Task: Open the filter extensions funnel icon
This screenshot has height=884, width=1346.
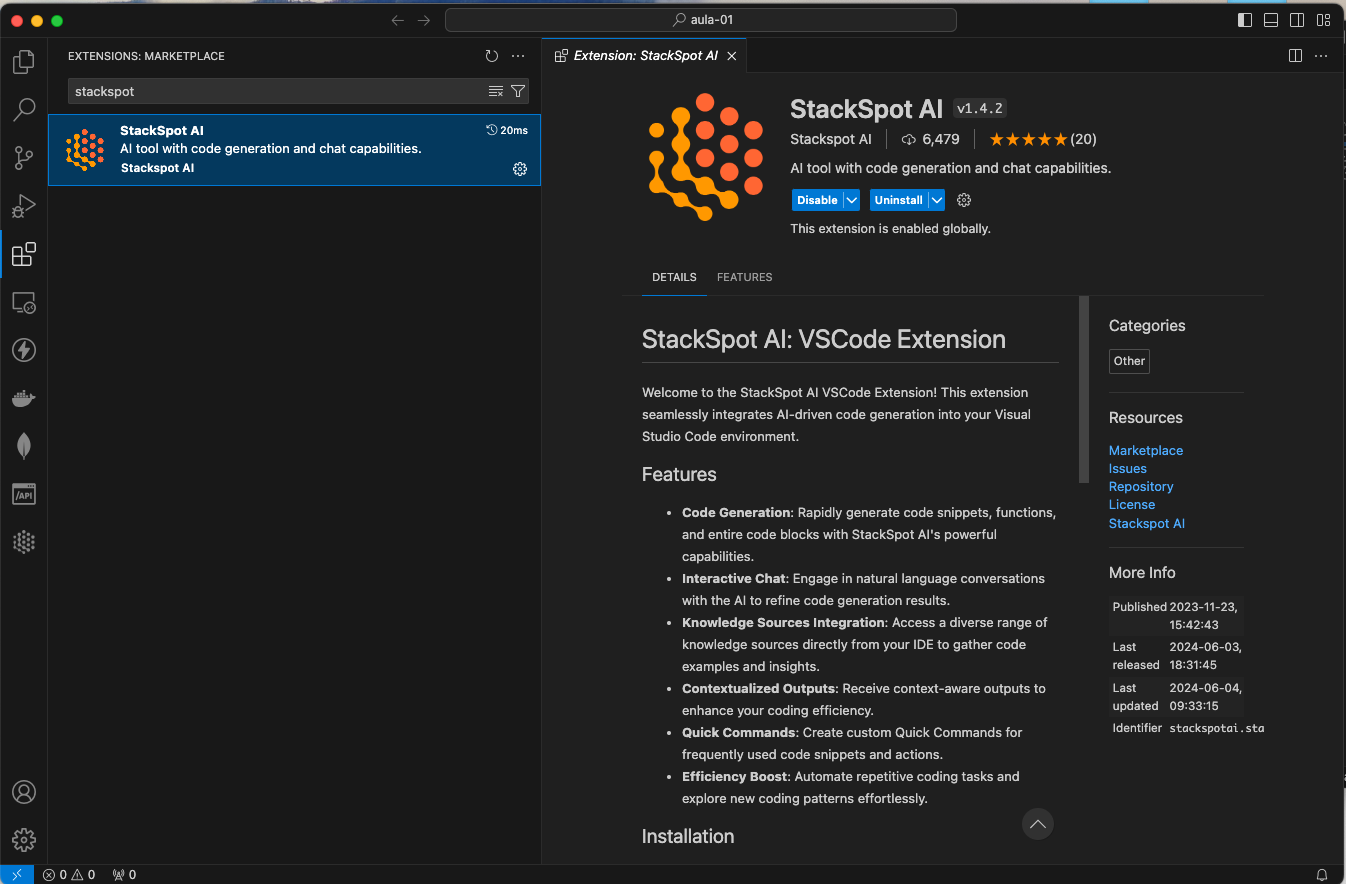Action: click(x=518, y=91)
